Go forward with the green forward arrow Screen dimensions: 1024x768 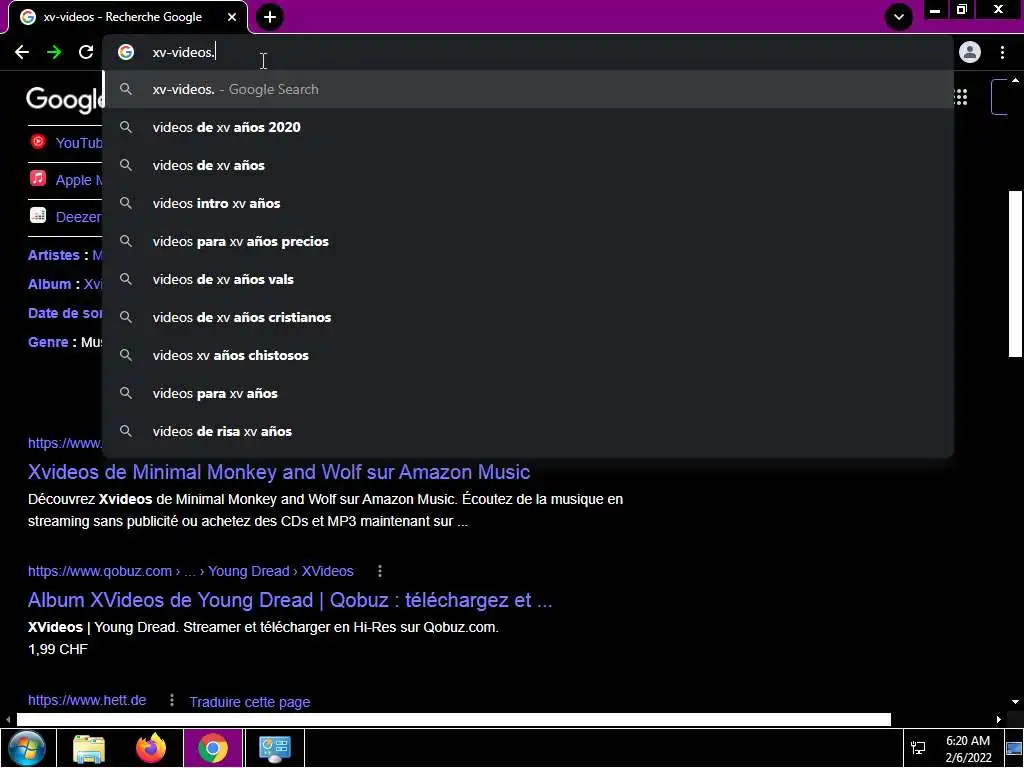pos(54,52)
